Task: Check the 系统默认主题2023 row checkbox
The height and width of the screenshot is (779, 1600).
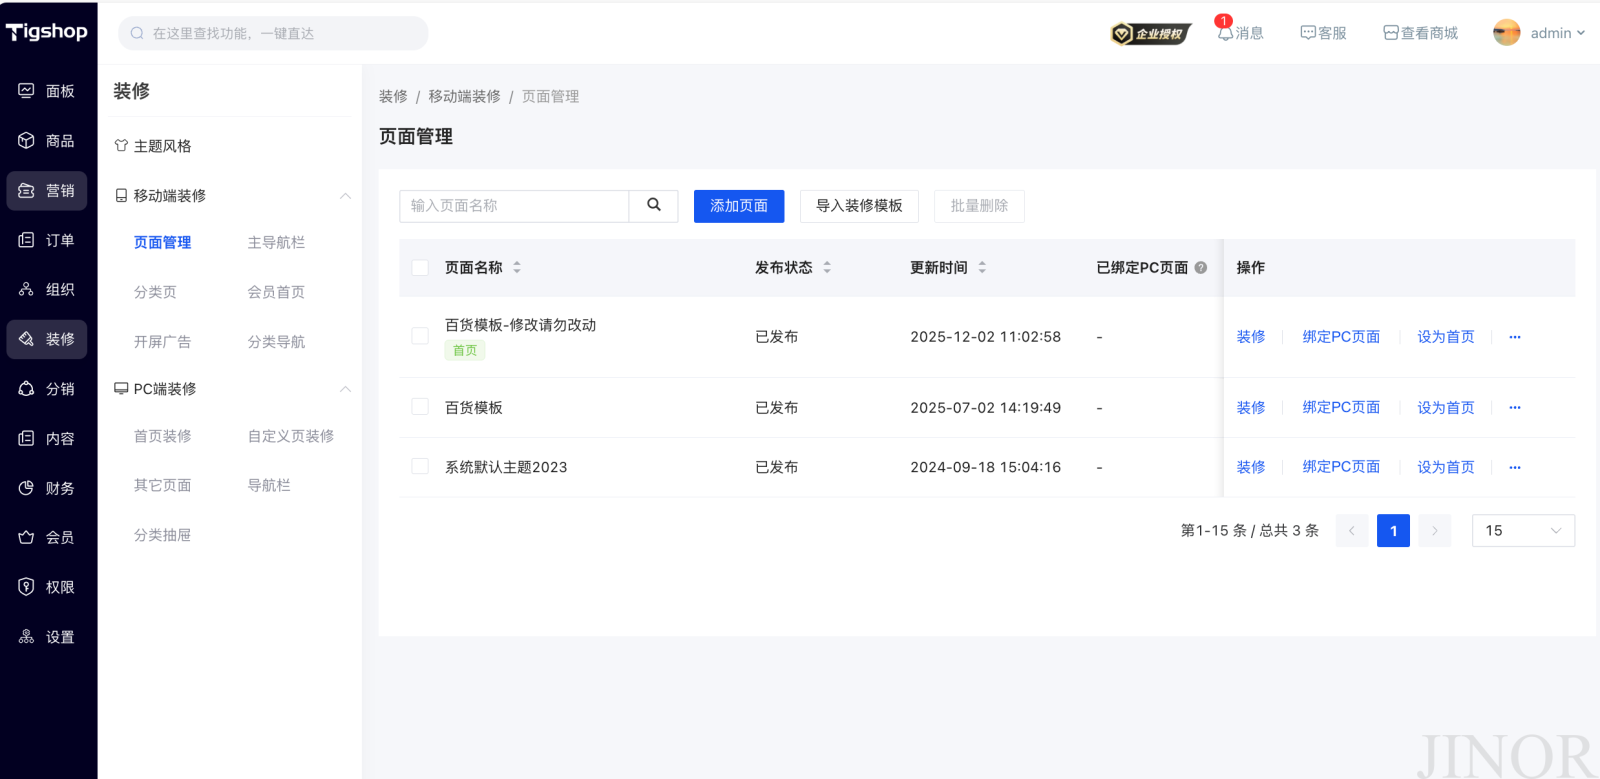Action: pyautogui.click(x=420, y=466)
